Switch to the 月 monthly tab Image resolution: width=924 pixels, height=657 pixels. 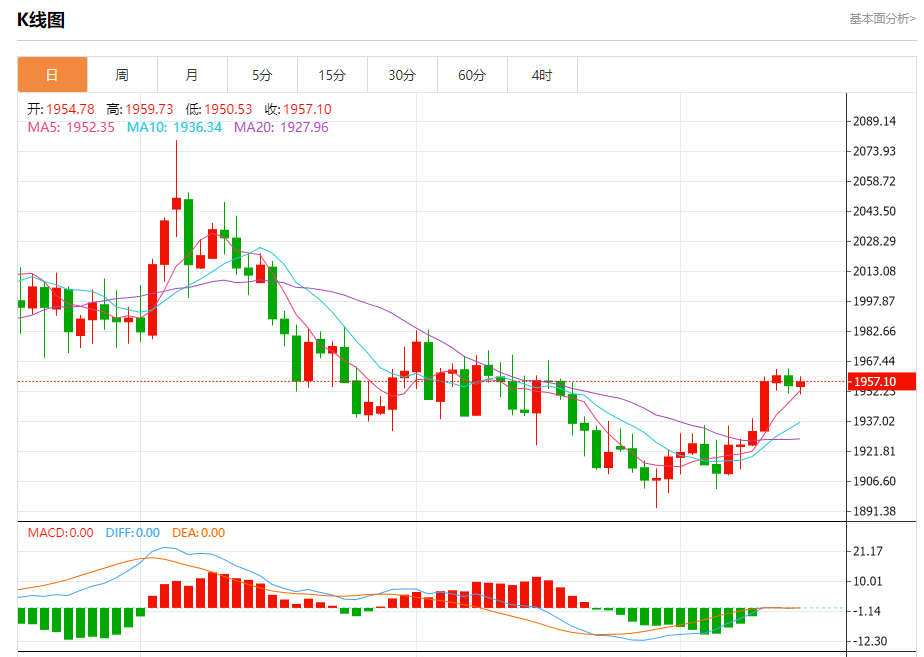click(x=192, y=75)
